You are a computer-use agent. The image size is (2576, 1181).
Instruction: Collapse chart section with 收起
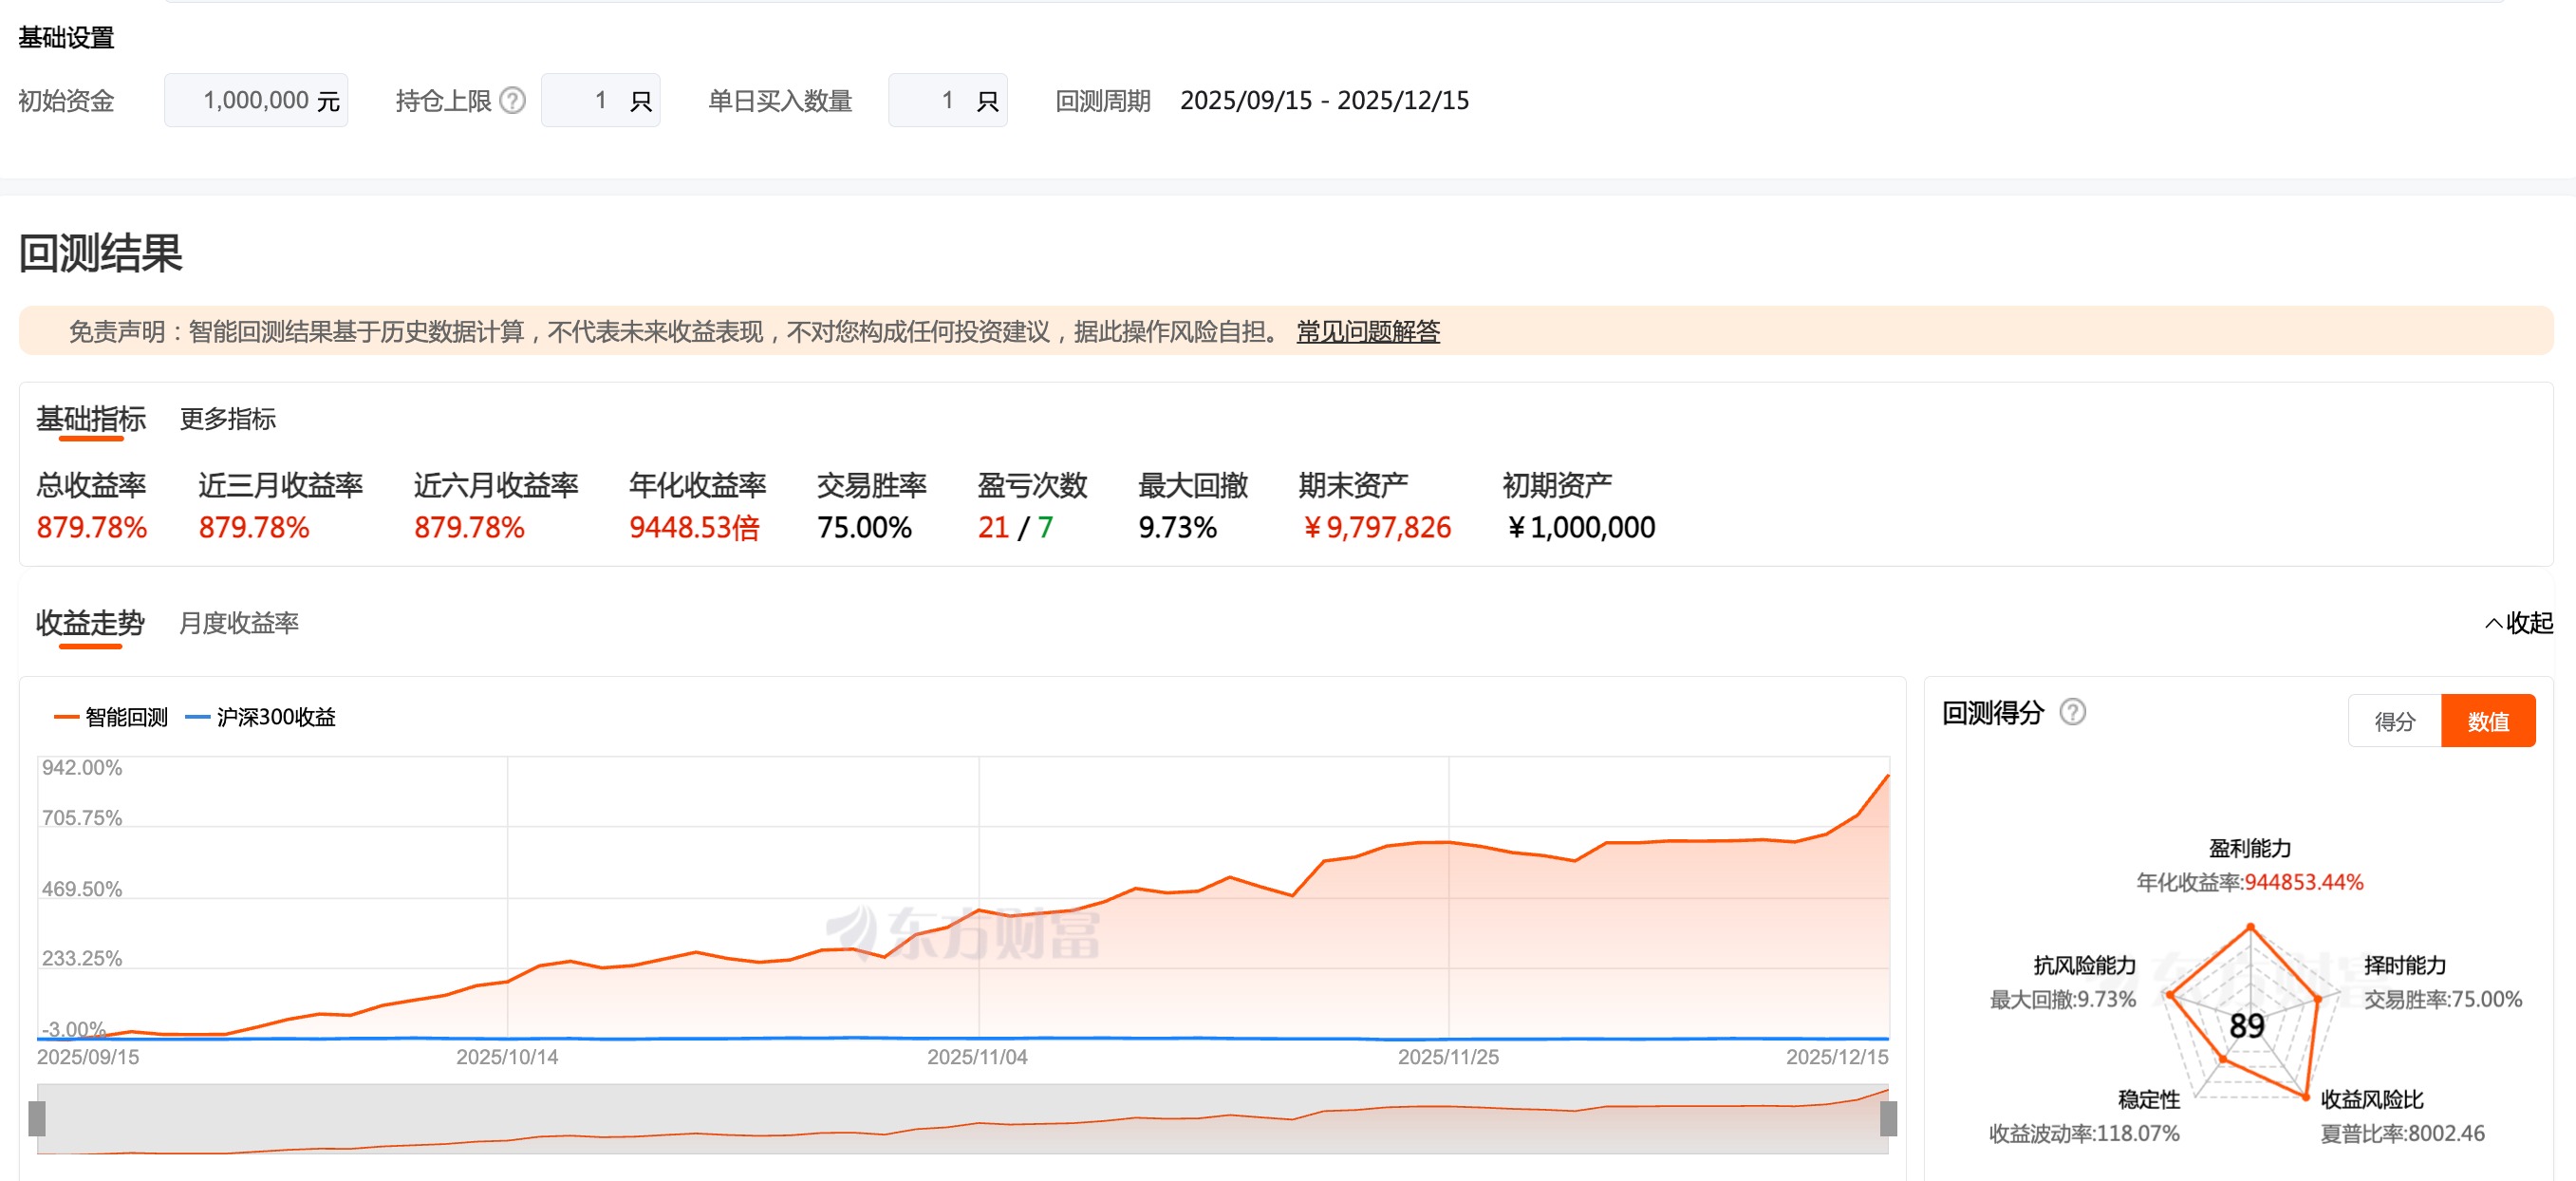2519,623
